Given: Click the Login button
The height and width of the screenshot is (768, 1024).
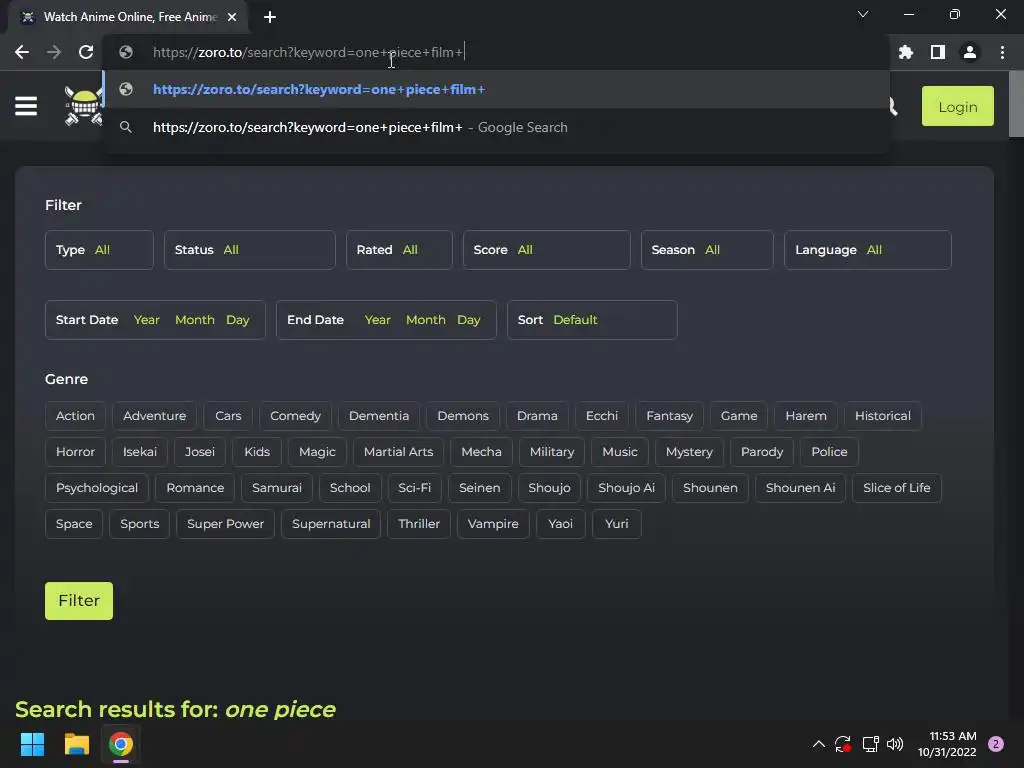Looking at the screenshot, I should click(957, 106).
